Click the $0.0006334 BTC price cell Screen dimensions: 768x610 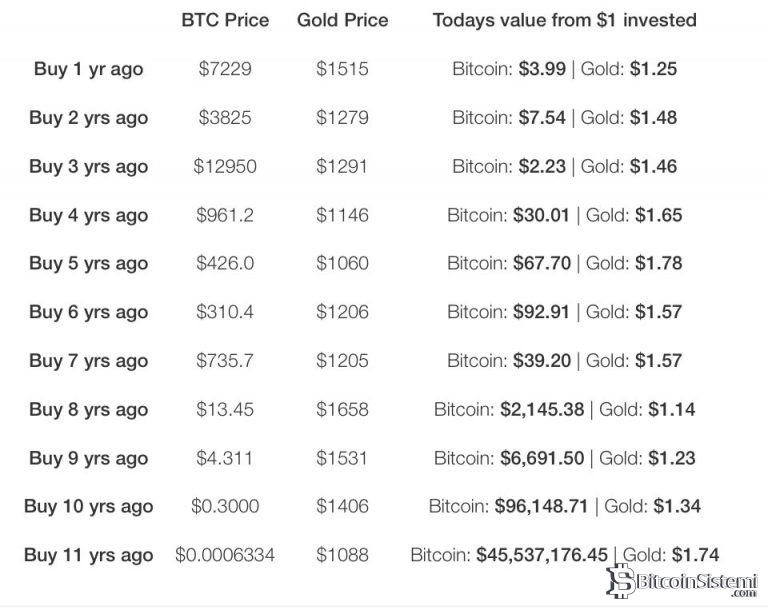pos(225,556)
